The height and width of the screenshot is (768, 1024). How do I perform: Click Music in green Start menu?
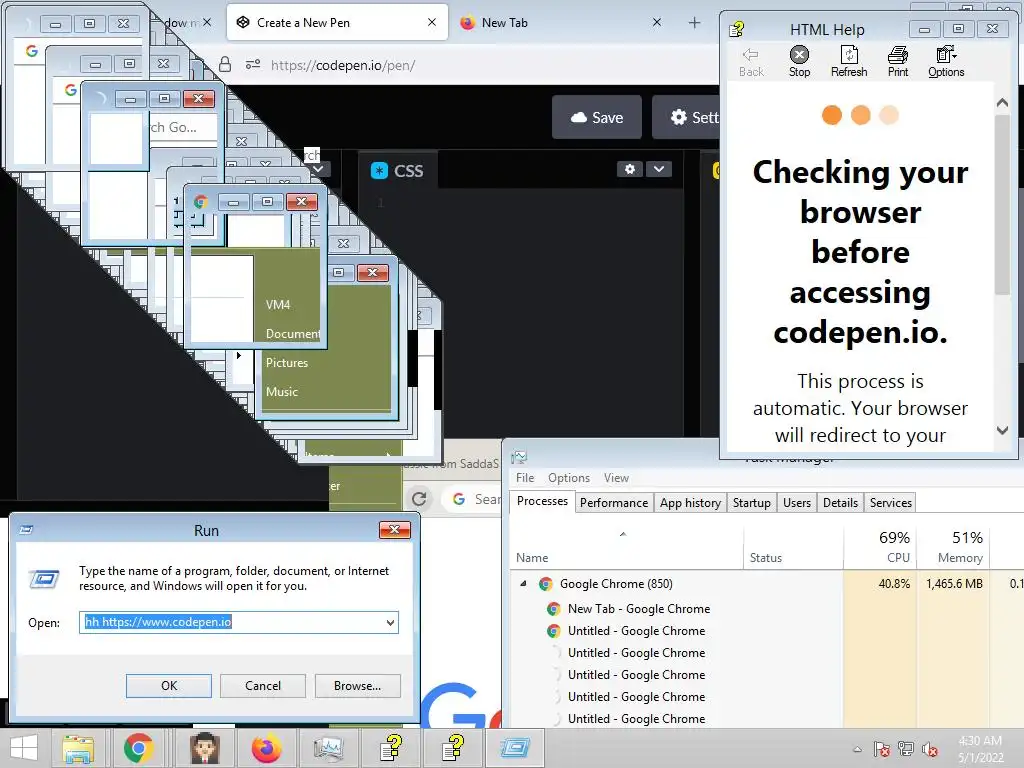pyautogui.click(x=281, y=392)
